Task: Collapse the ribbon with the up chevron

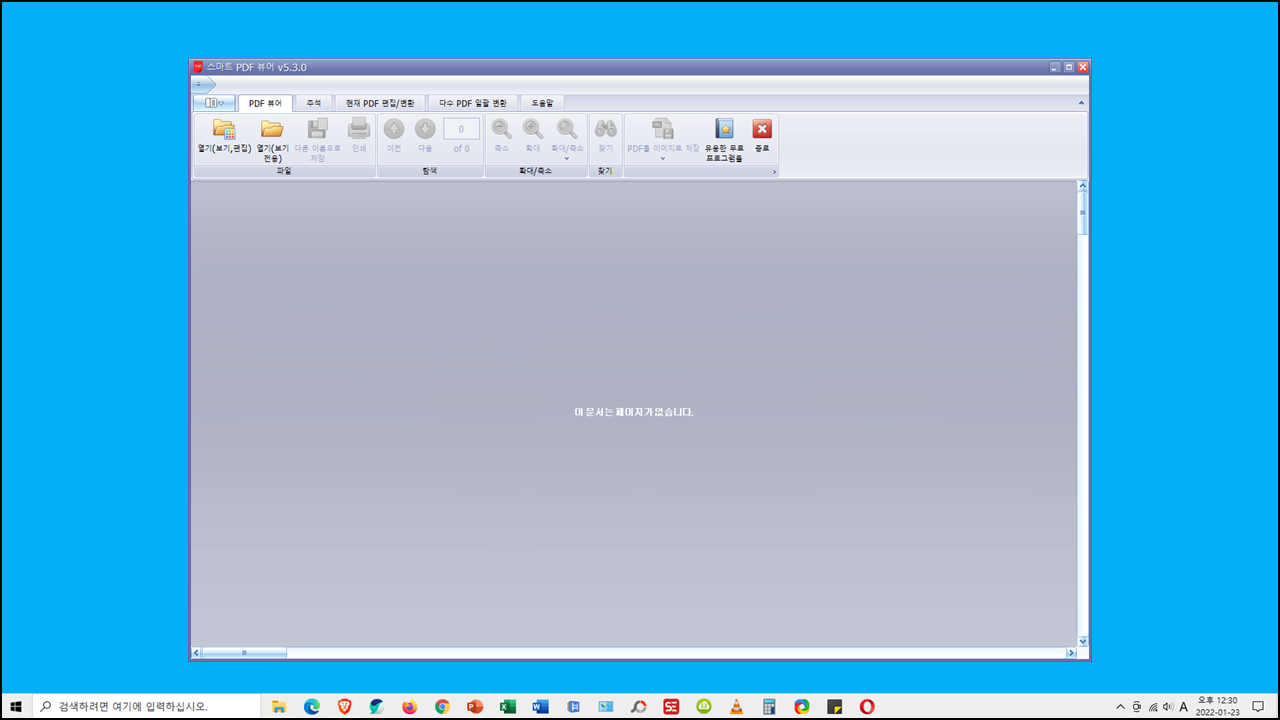Action: [1081, 103]
